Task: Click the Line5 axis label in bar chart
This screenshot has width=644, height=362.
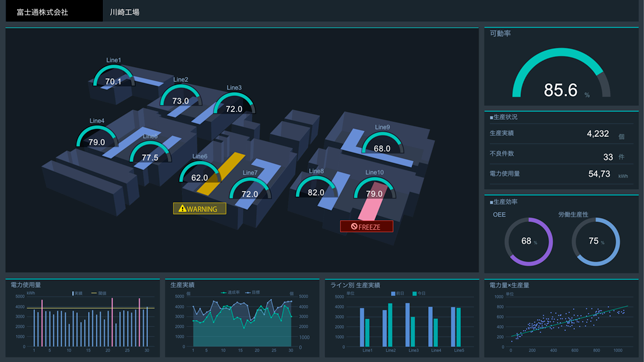Action: pyautogui.click(x=459, y=350)
